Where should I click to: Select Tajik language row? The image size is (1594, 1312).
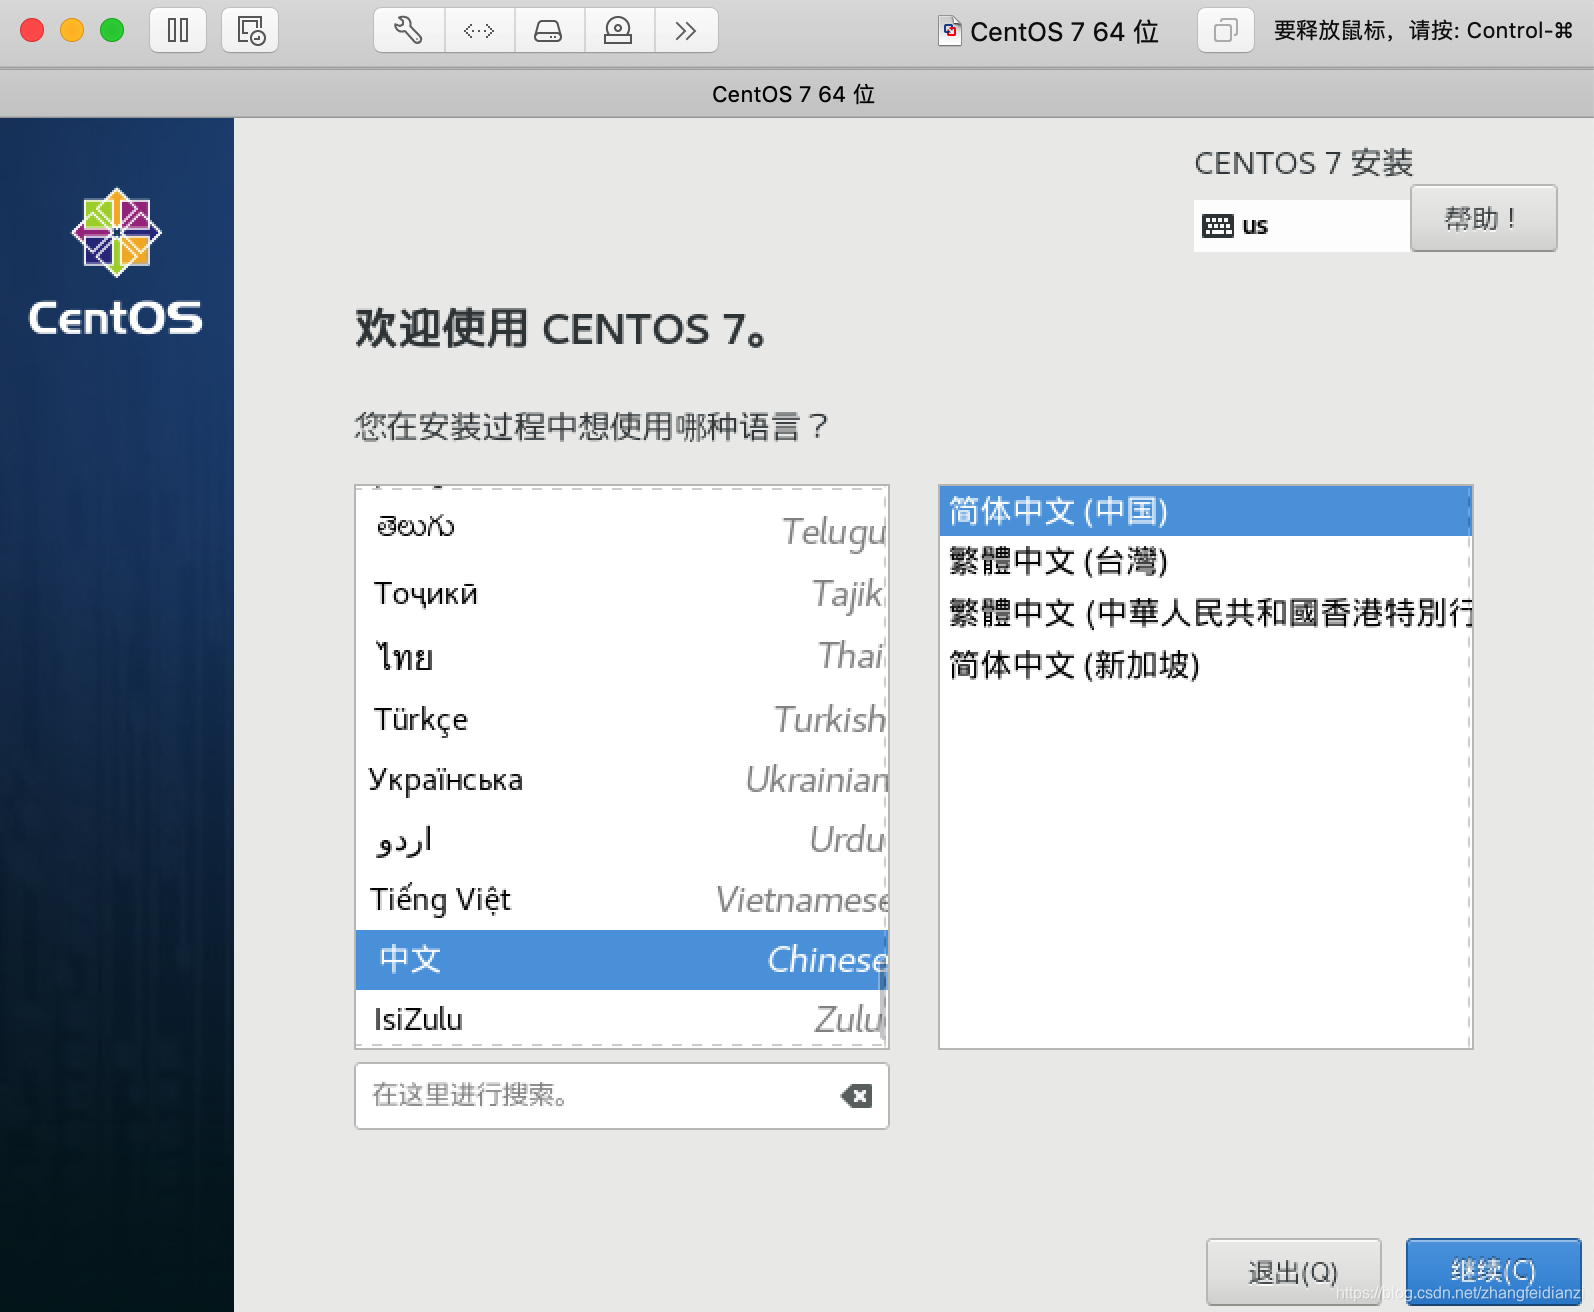coord(621,593)
